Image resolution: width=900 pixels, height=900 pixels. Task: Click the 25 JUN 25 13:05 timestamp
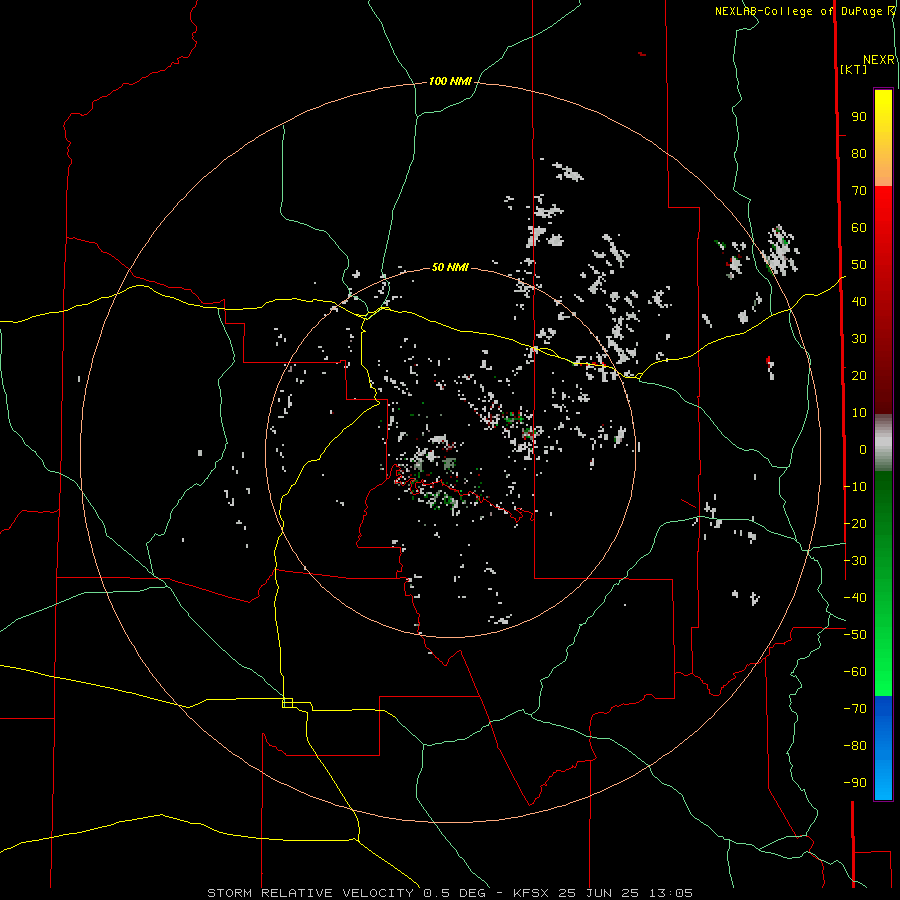click(626, 893)
